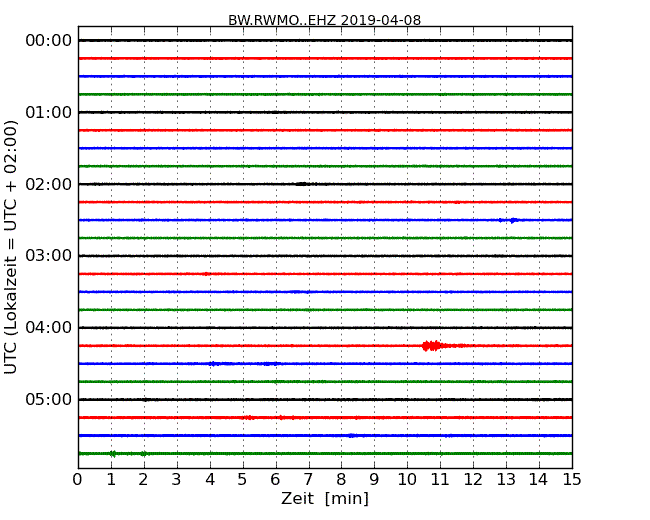
Task: Click the 03:00 time label
Action: point(49,256)
